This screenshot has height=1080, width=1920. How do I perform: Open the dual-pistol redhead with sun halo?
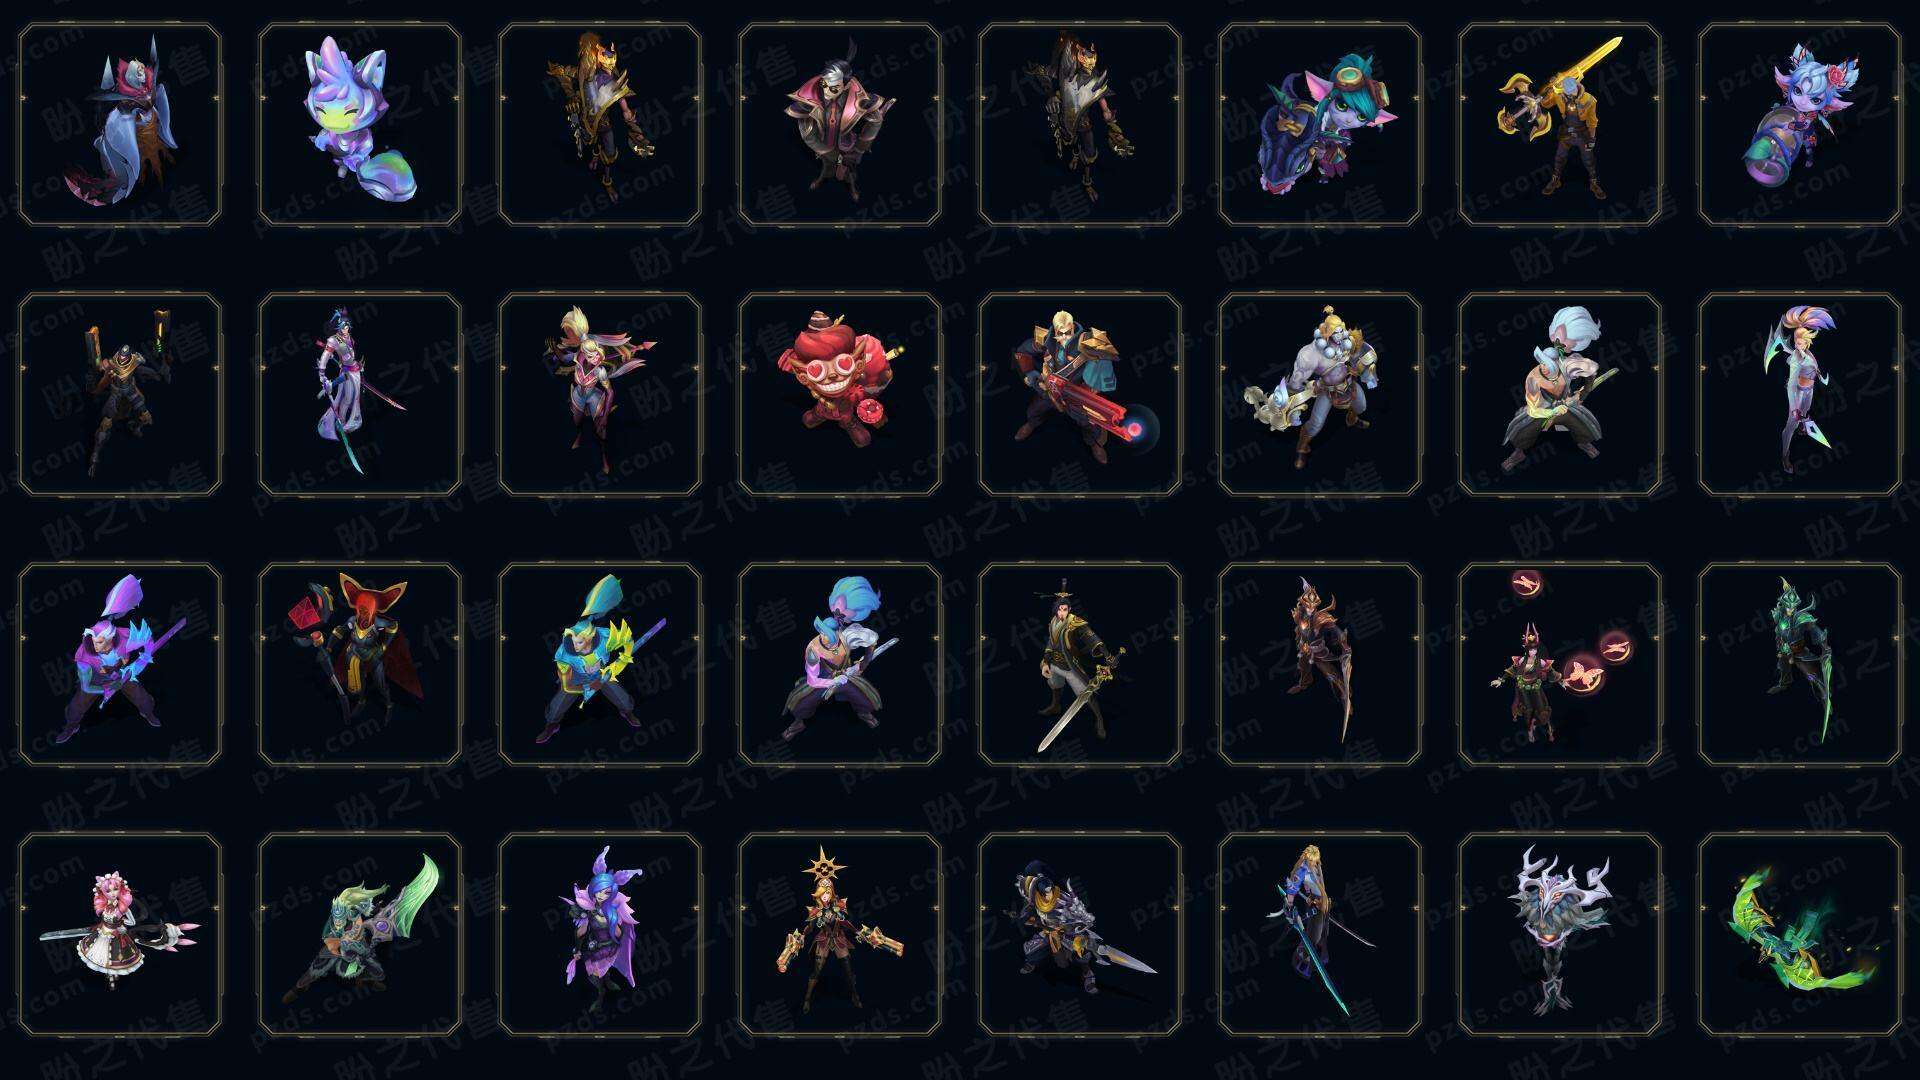[x=840, y=934]
